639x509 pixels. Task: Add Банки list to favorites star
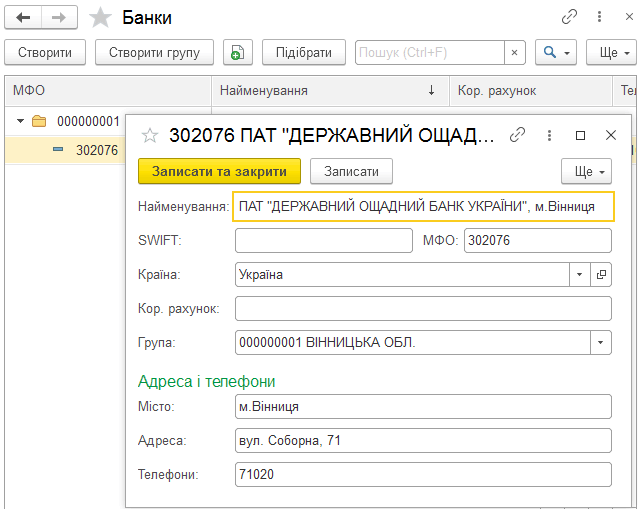[100, 18]
